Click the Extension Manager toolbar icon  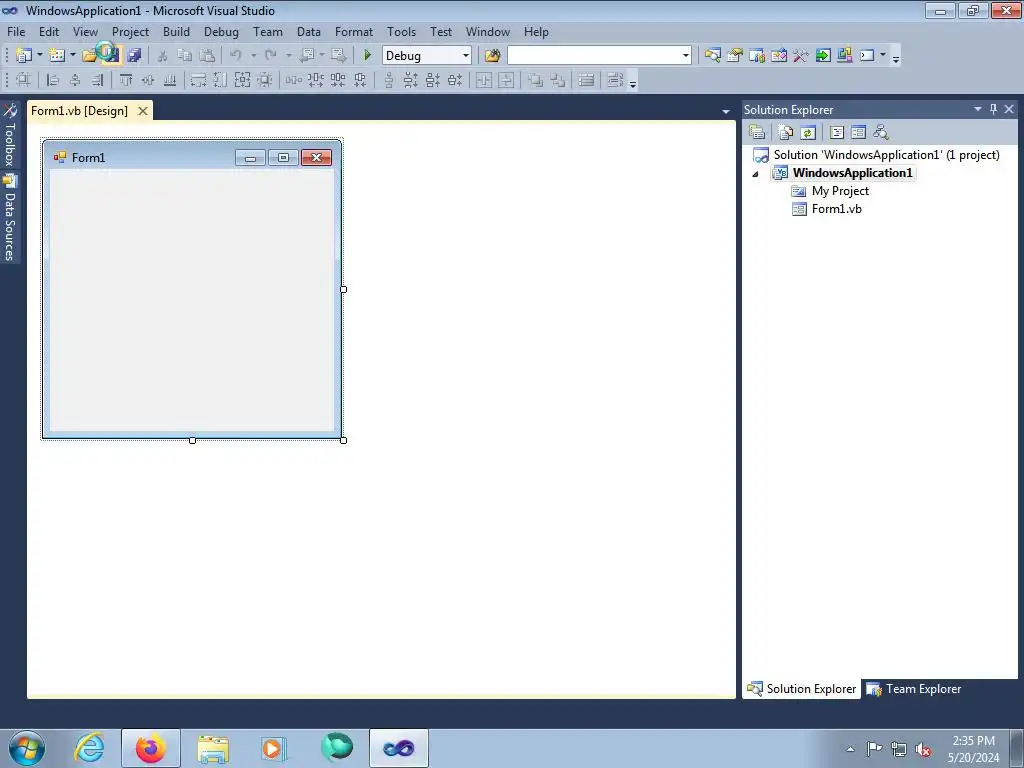click(x=844, y=56)
